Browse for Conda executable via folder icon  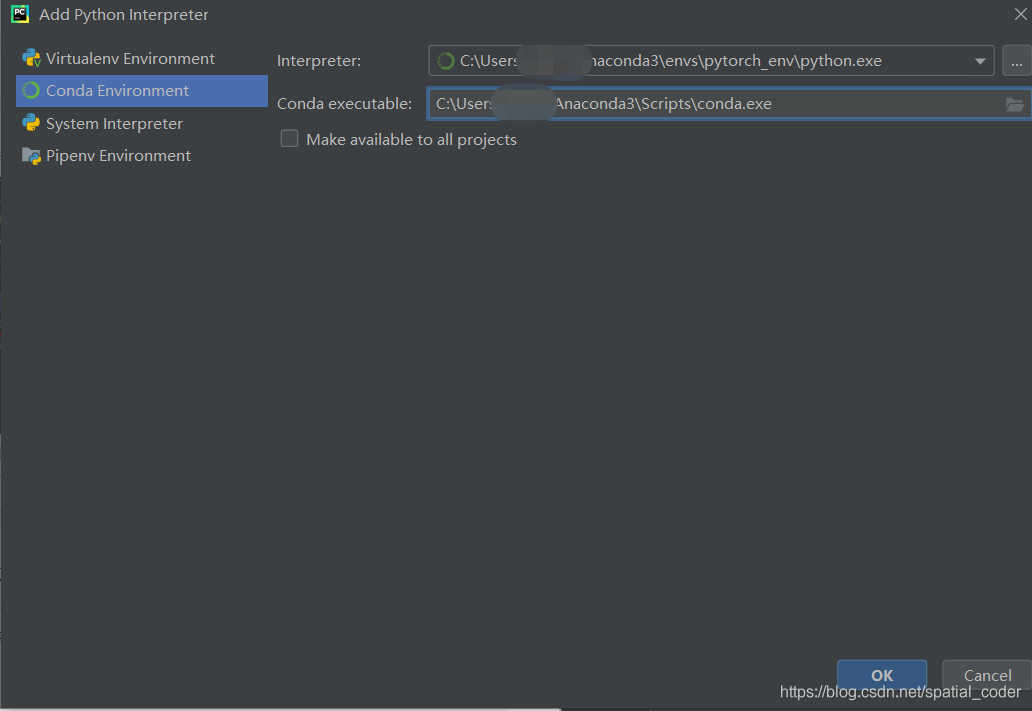1015,105
